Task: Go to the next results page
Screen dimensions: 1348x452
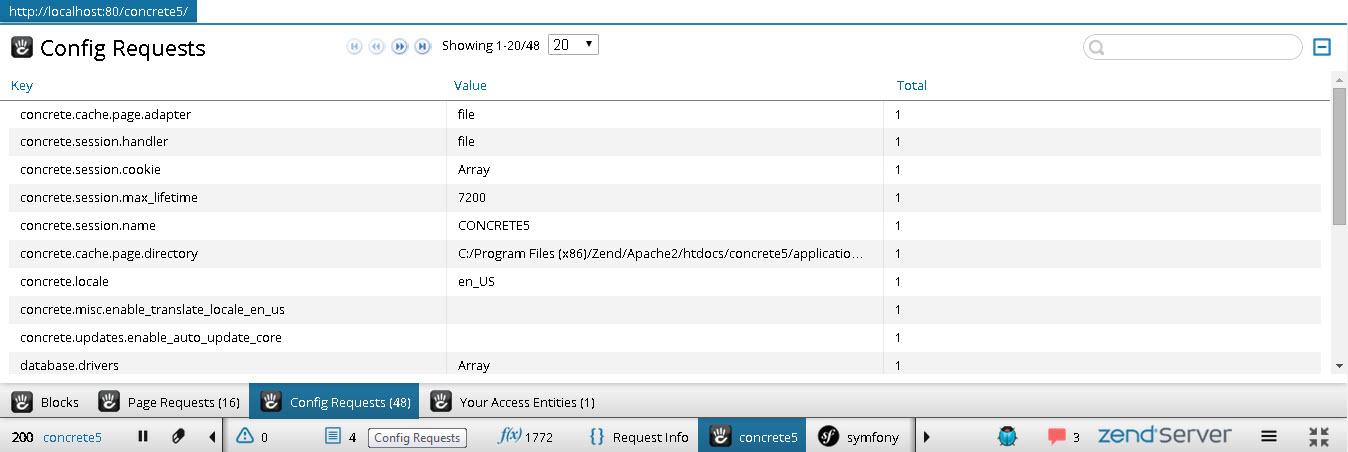Action: pos(400,46)
